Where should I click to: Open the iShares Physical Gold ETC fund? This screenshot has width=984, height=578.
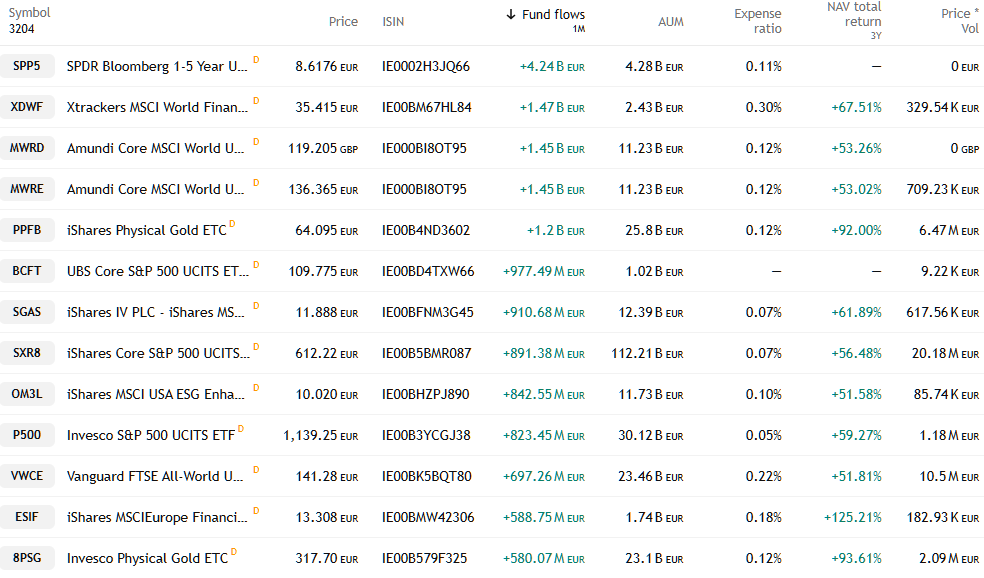click(x=146, y=230)
